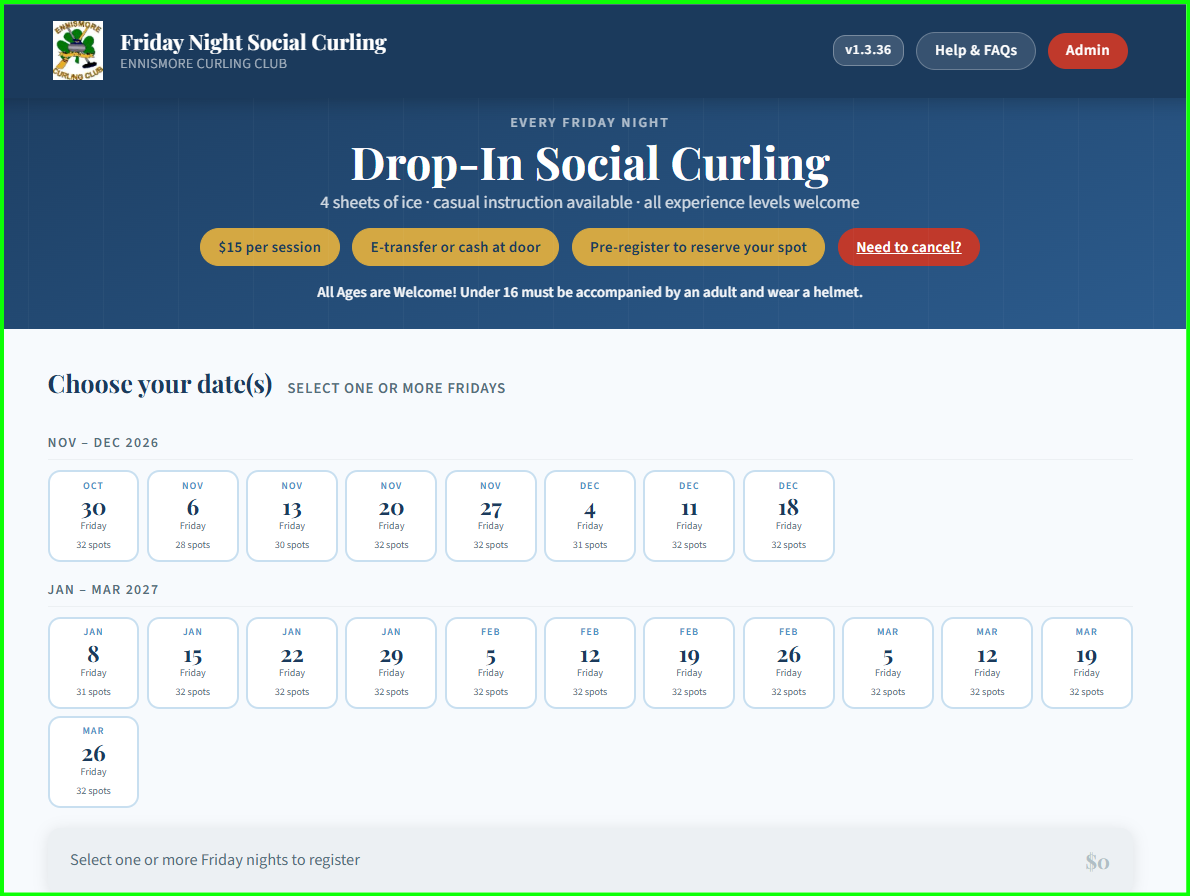Click SELECT ONE OR MORE FRIDAYS label
1190x896 pixels.
[396, 388]
